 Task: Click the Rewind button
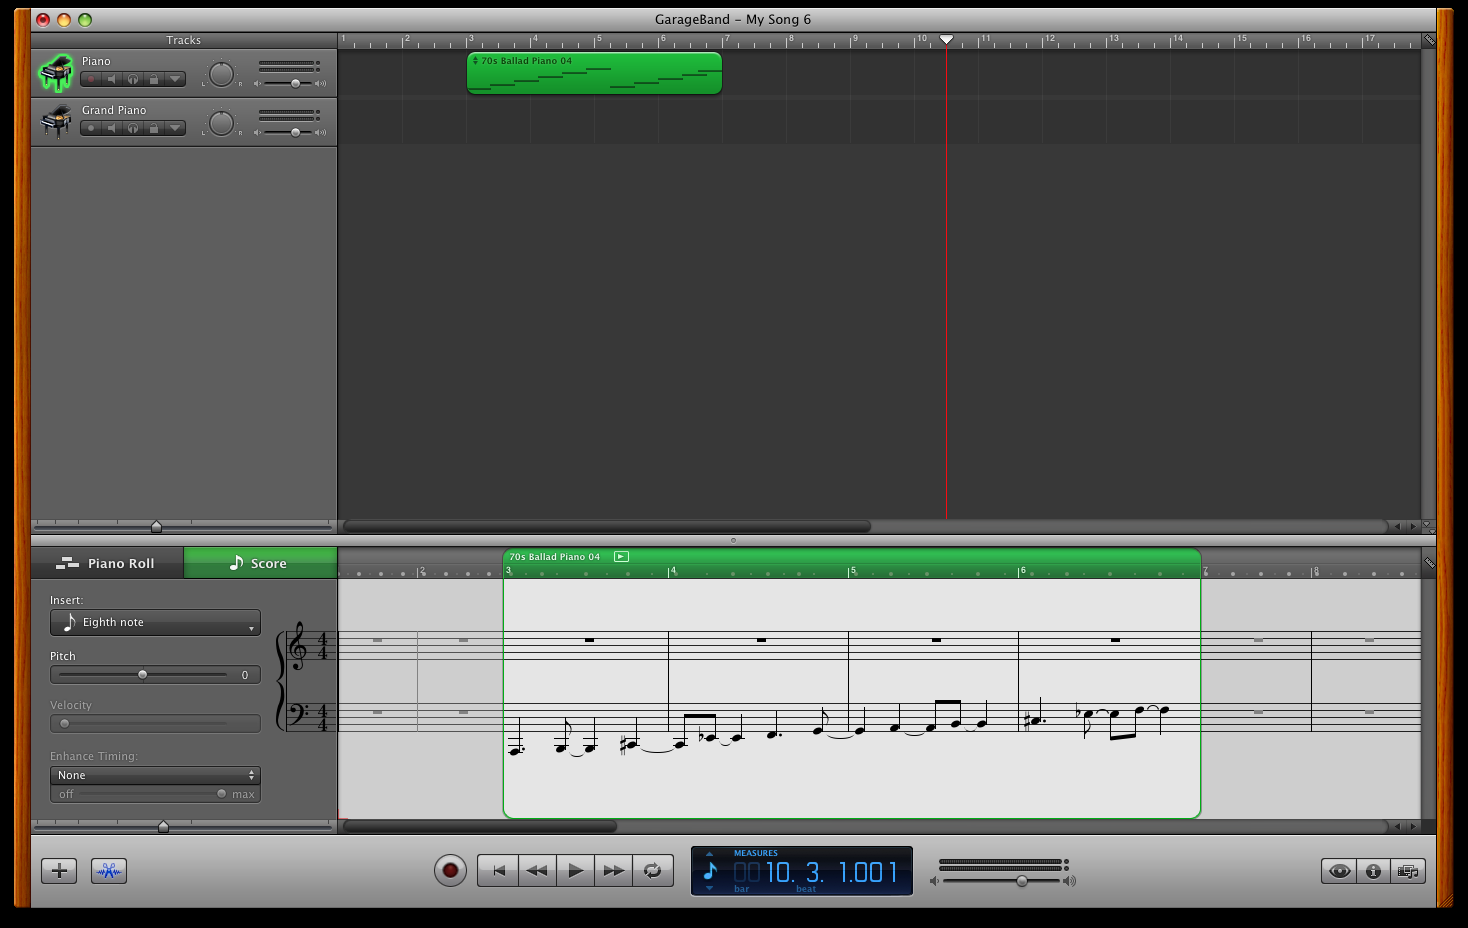coord(537,870)
